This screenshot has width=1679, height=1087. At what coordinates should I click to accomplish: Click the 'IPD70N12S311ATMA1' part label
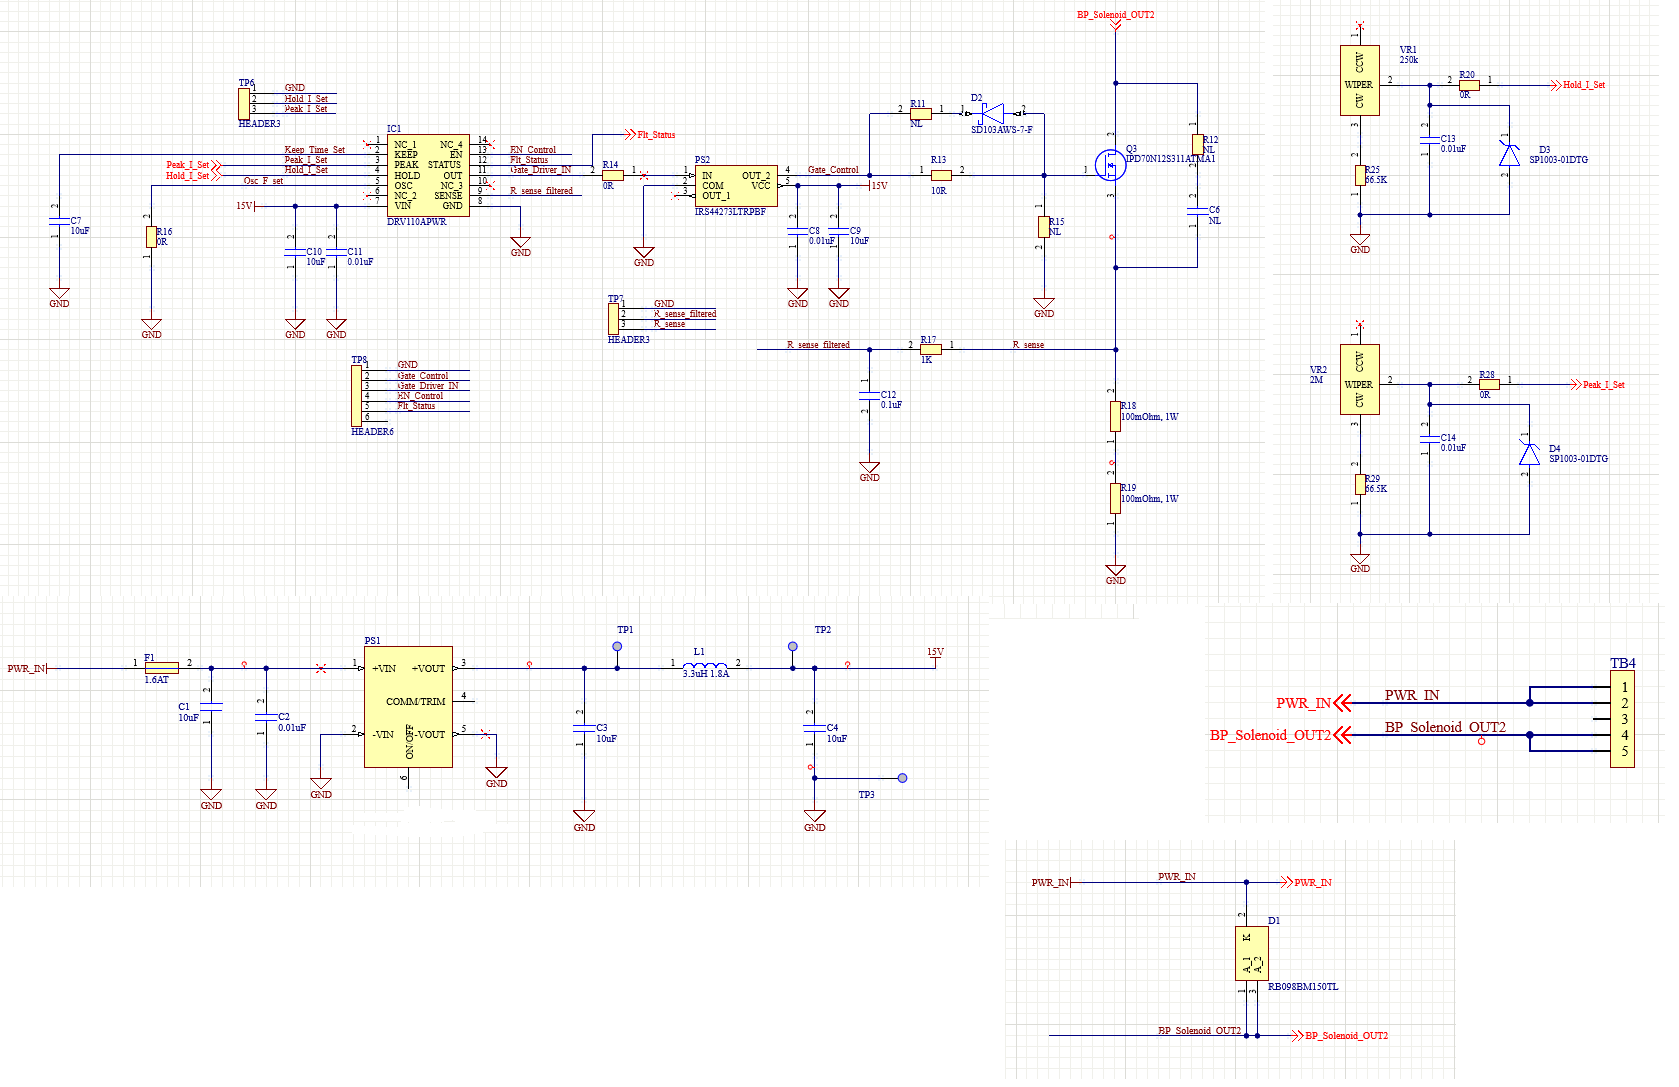(1170, 159)
